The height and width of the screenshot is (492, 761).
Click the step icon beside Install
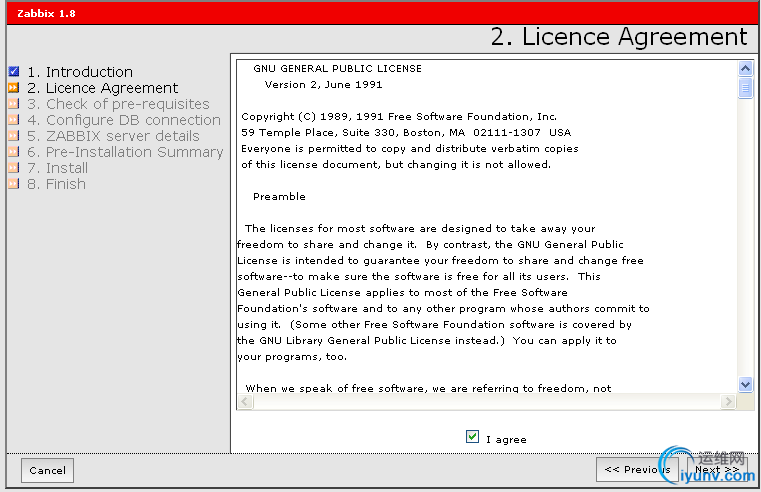click(14, 168)
